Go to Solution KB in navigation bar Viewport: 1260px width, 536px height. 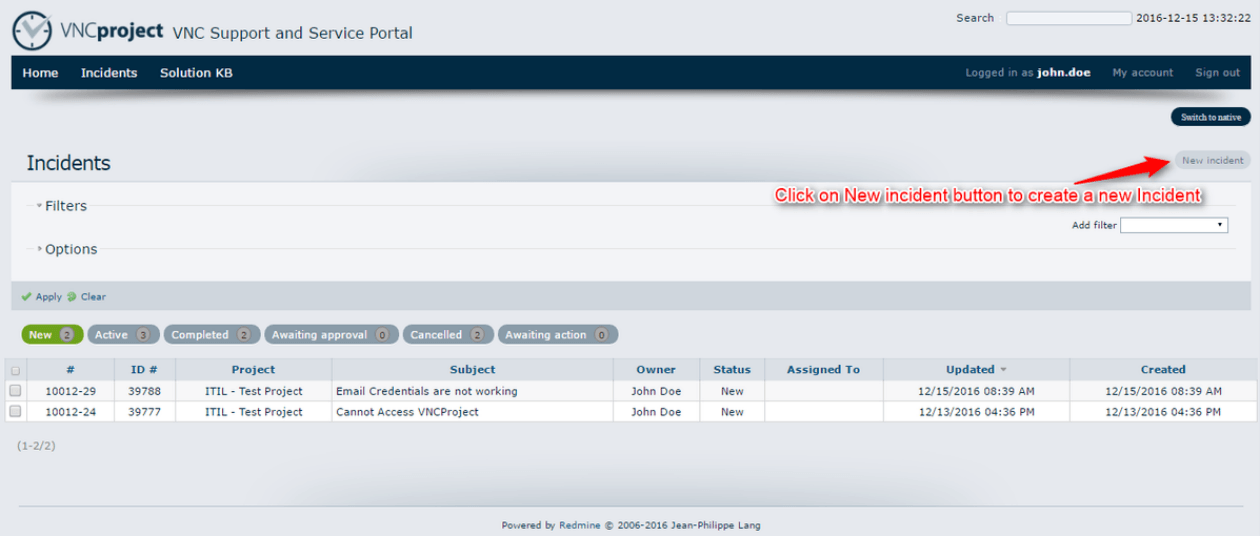coord(196,73)
